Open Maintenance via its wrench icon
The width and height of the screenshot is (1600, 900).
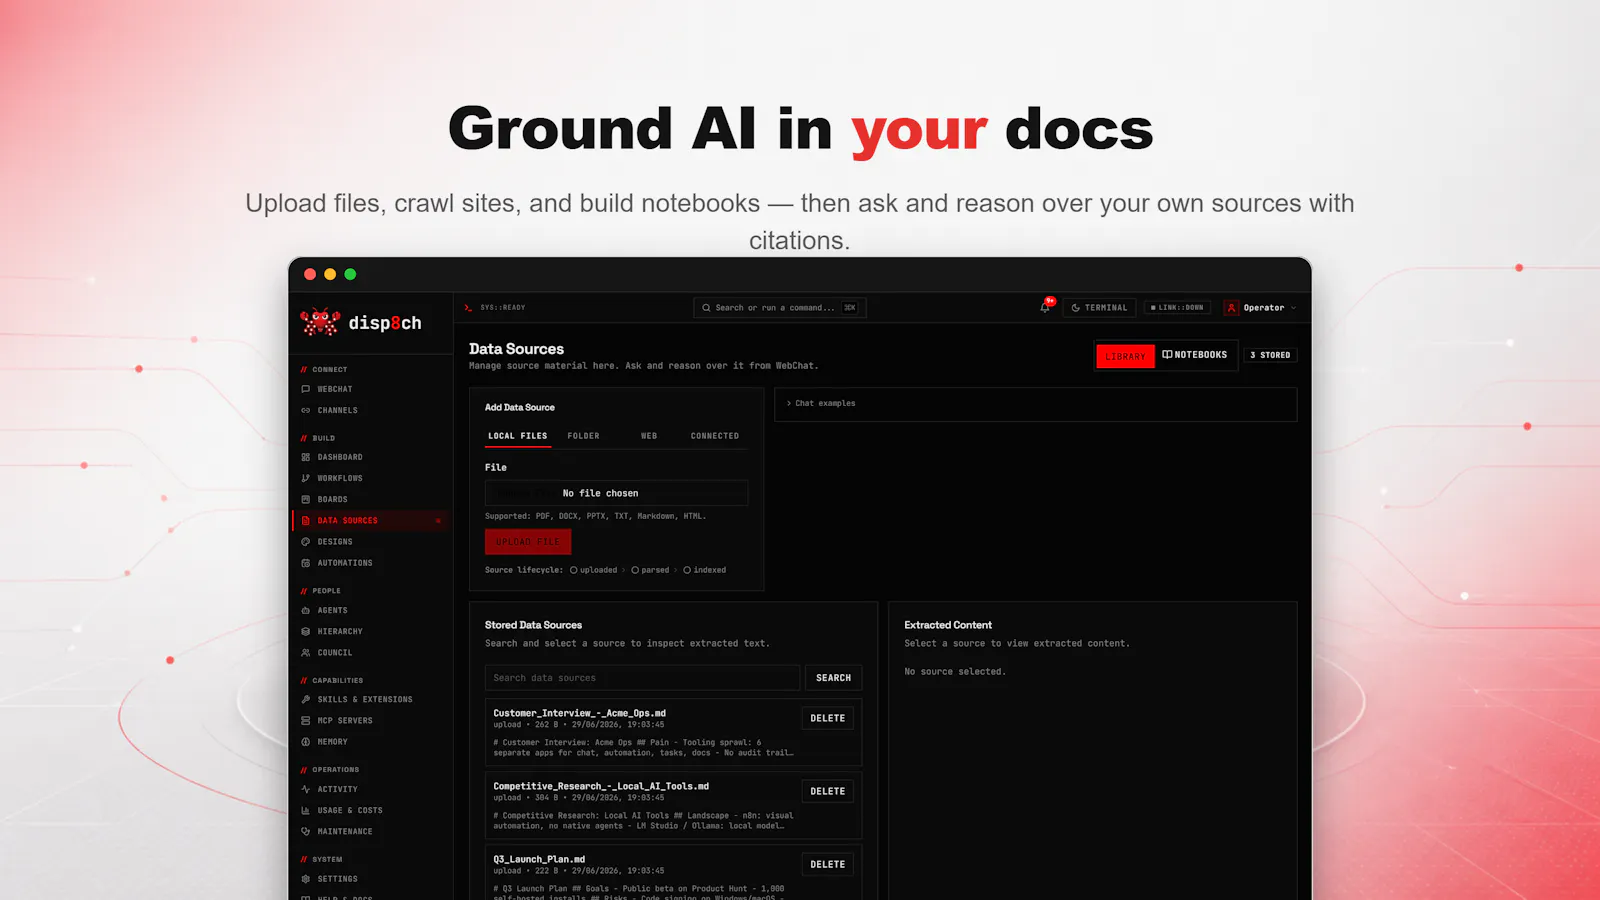(306, 831)
